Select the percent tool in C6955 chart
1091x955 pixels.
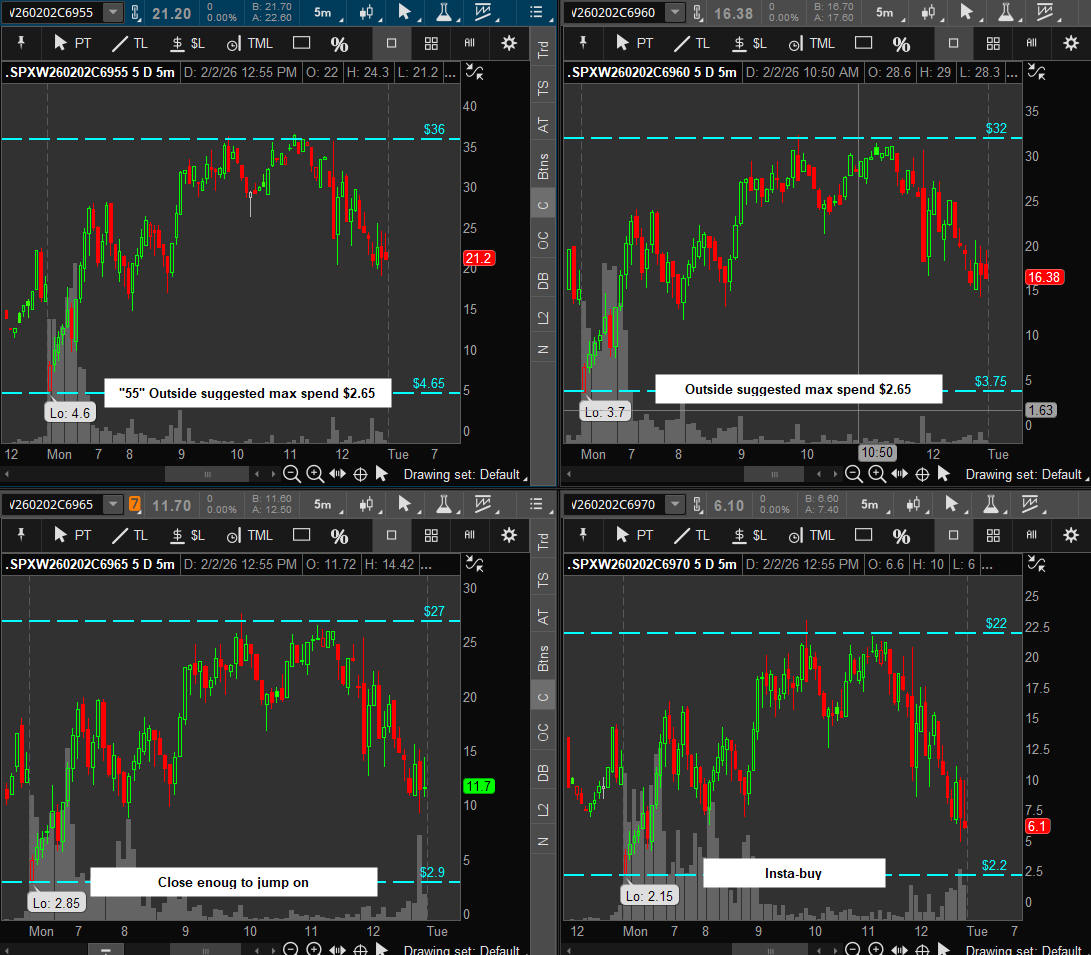340,44
